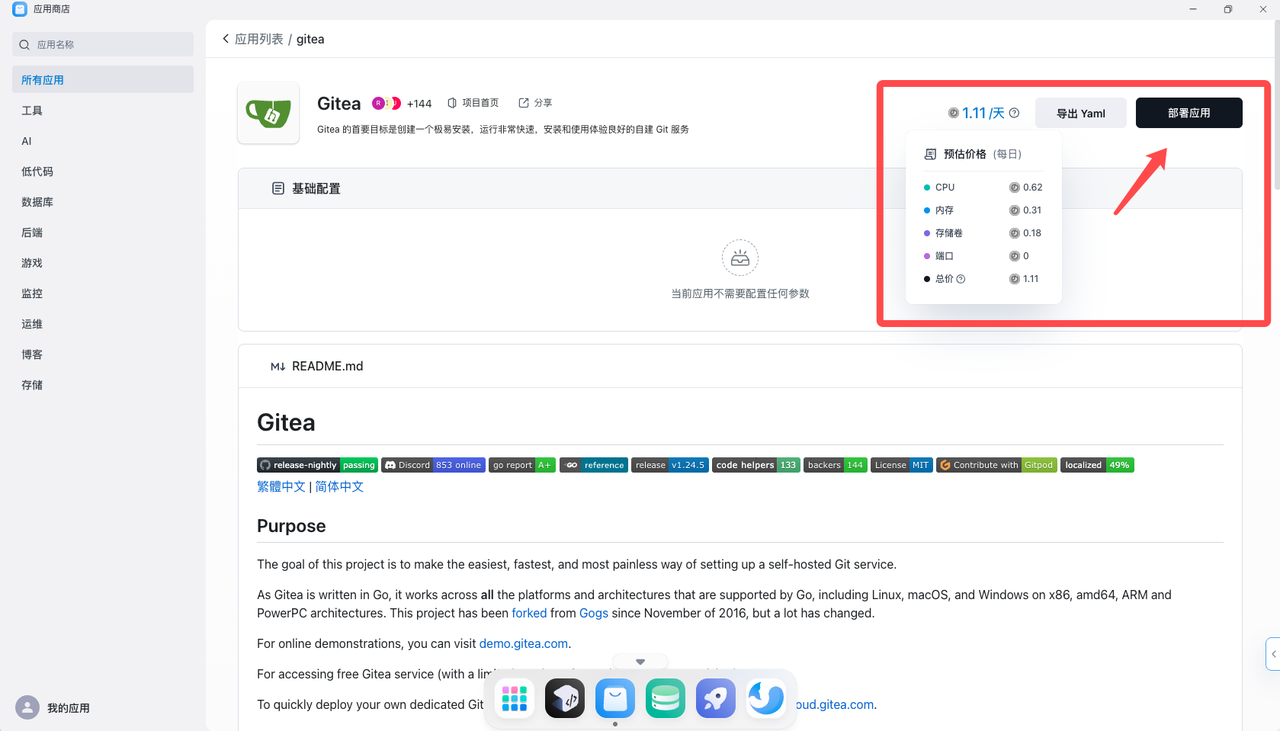Click the 我的应用 user avatar icon
This screenshot has width=1280, height=731.
point(27,707)
